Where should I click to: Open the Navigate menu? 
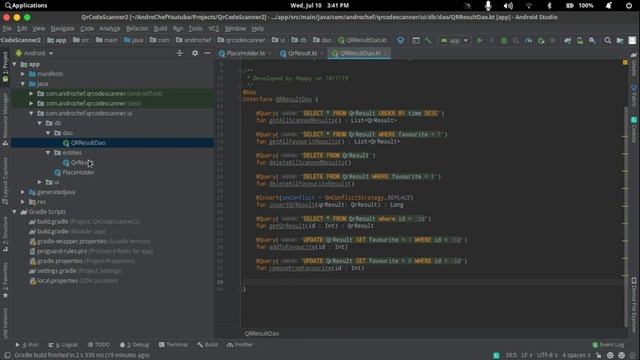(x=62, y=29)
